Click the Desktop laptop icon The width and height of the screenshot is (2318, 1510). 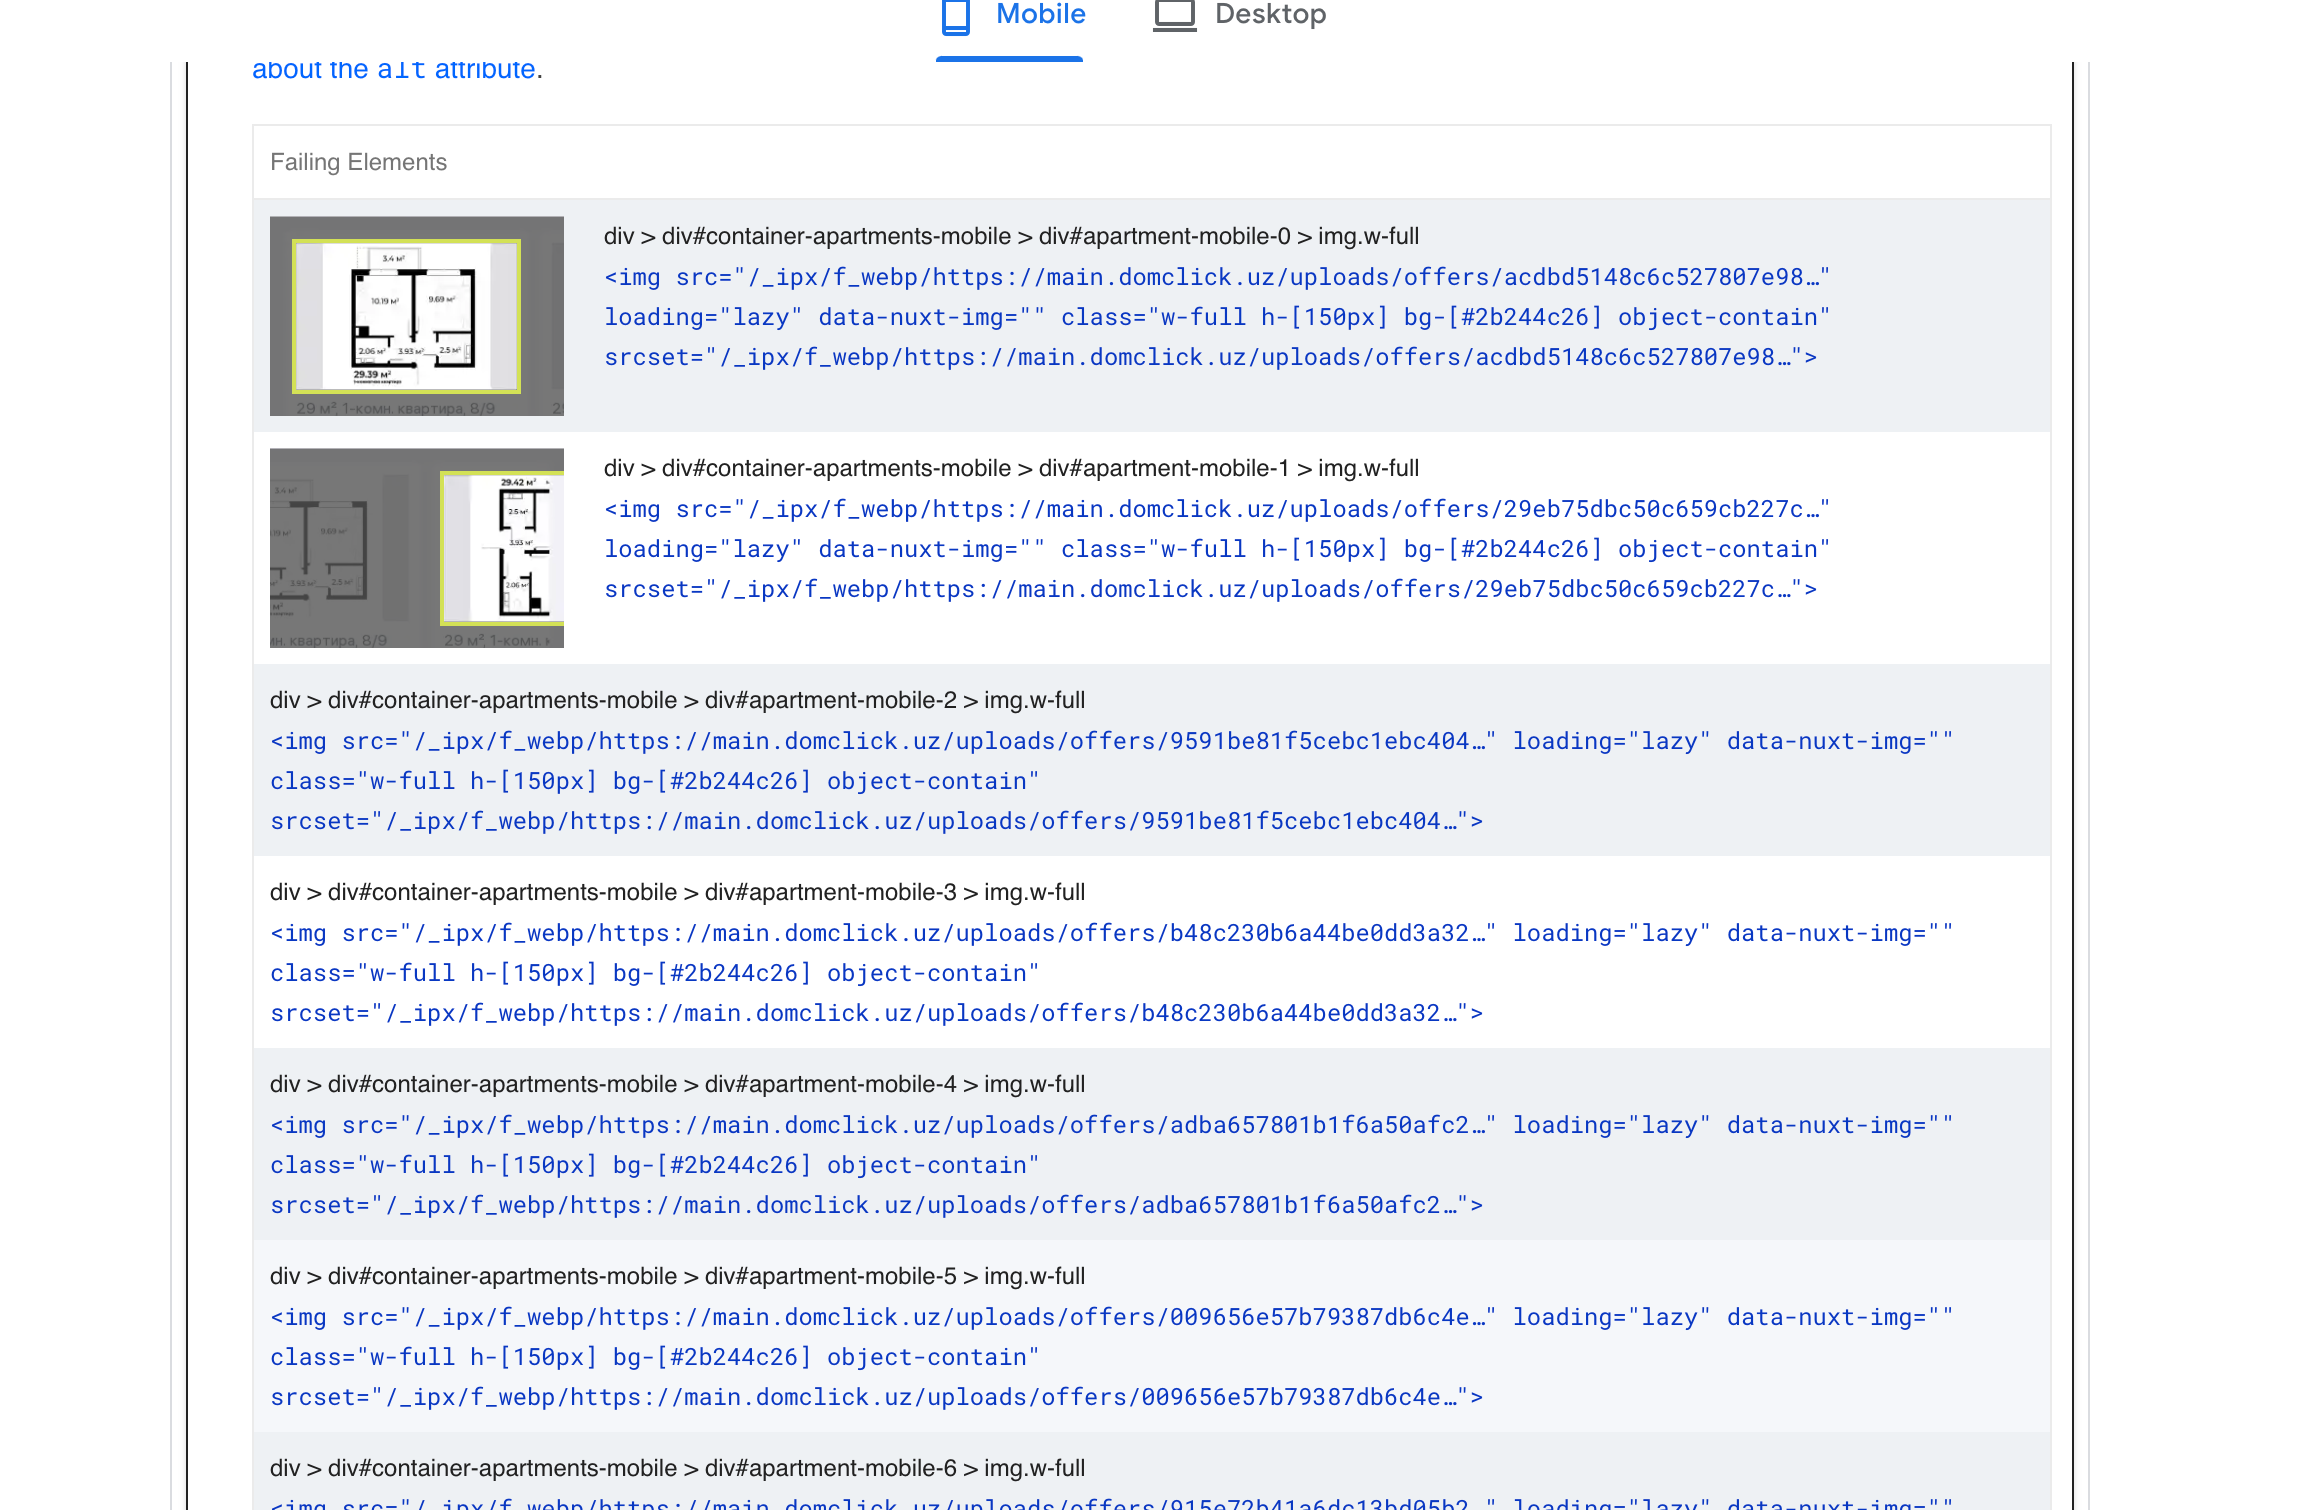1174,16
